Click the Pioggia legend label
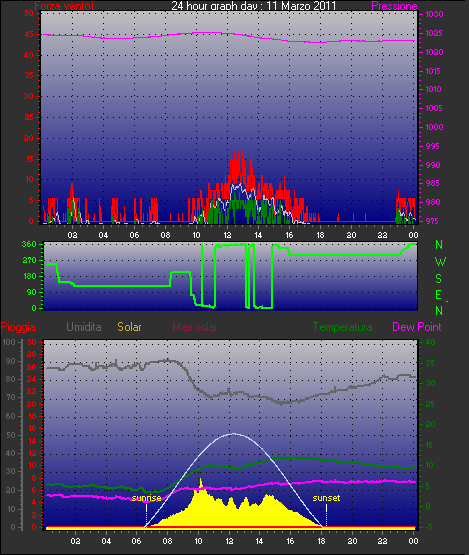Image resolution: width=469 pixels, height=555 pixels. tap(18, 327)
